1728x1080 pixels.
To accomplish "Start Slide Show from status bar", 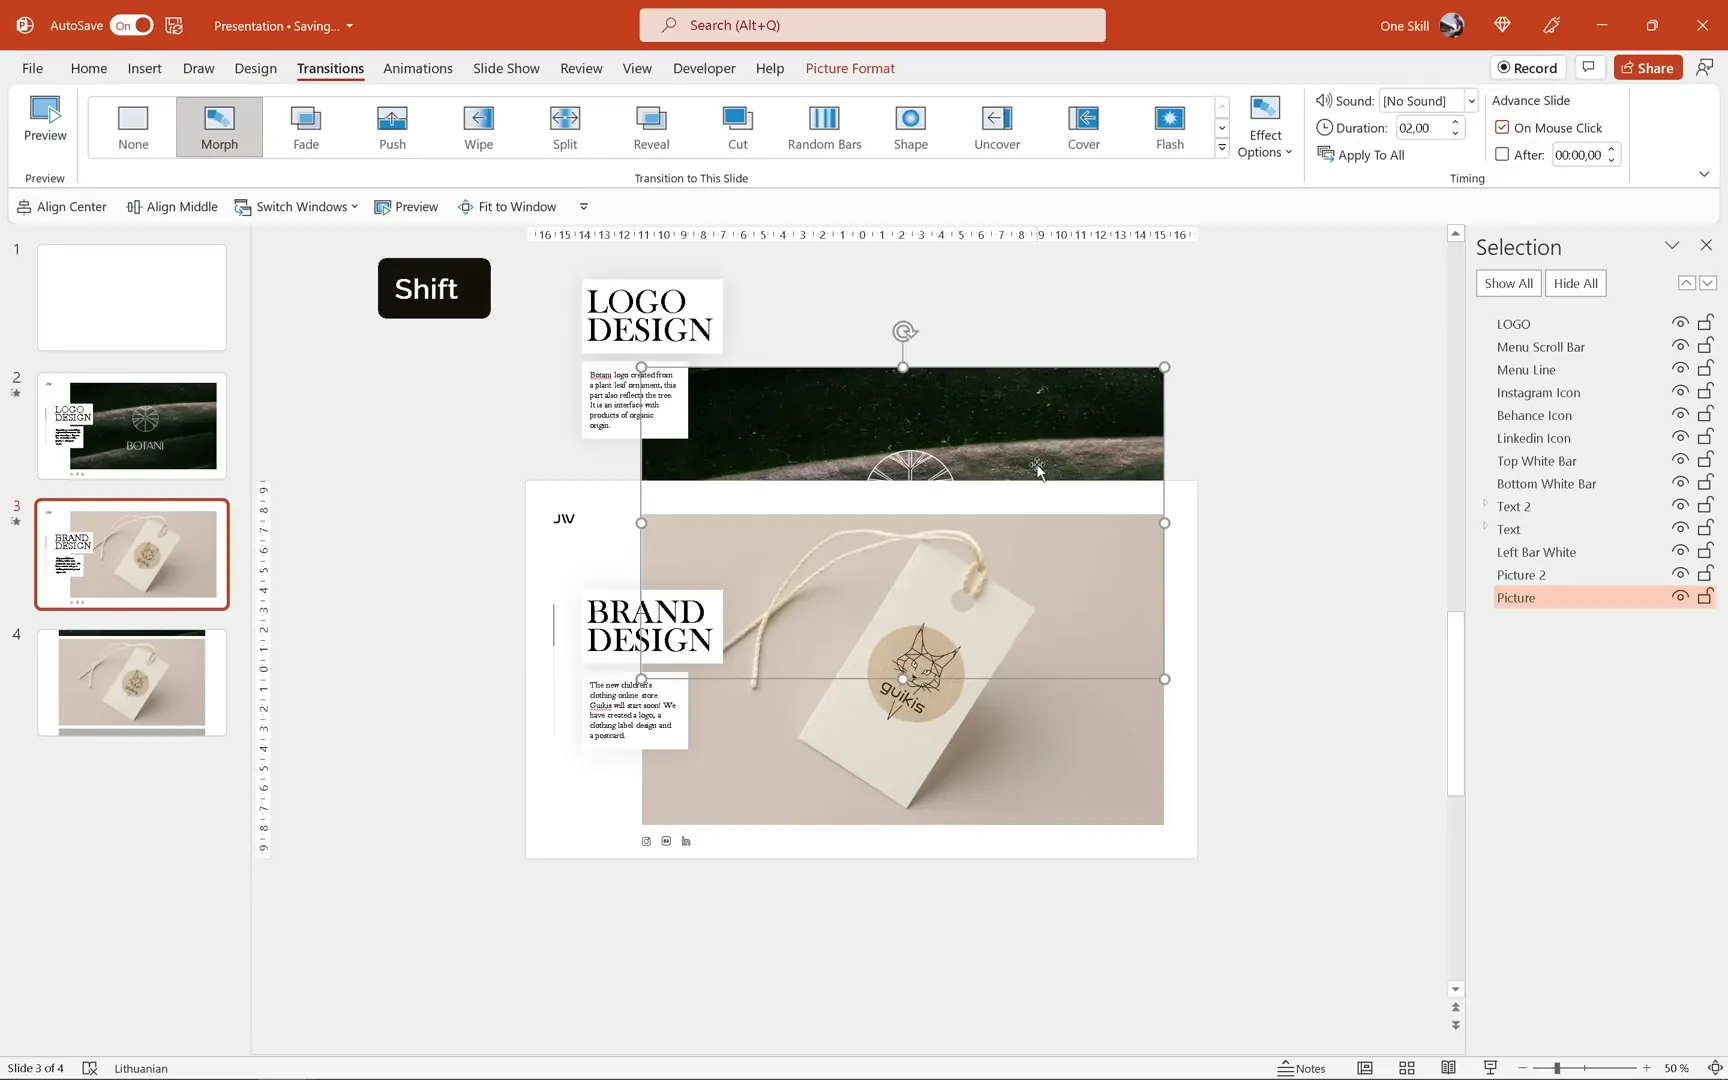I will coord(1490,1068).
